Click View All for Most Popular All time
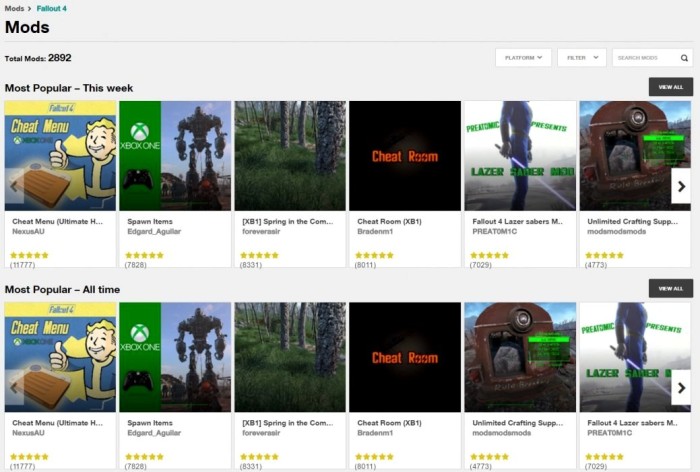 coord(671,288)
